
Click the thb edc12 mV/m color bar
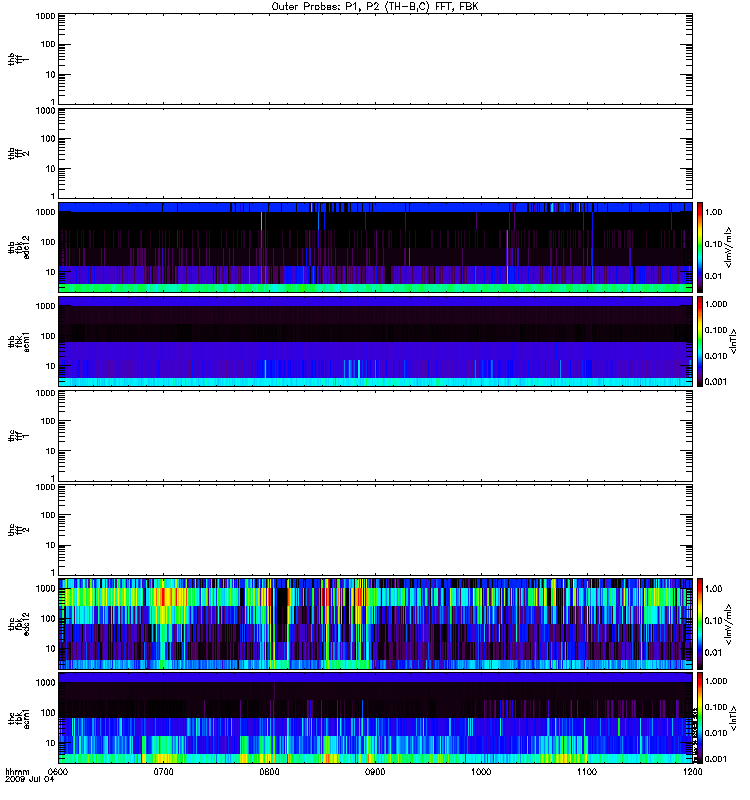pos(700,247)
